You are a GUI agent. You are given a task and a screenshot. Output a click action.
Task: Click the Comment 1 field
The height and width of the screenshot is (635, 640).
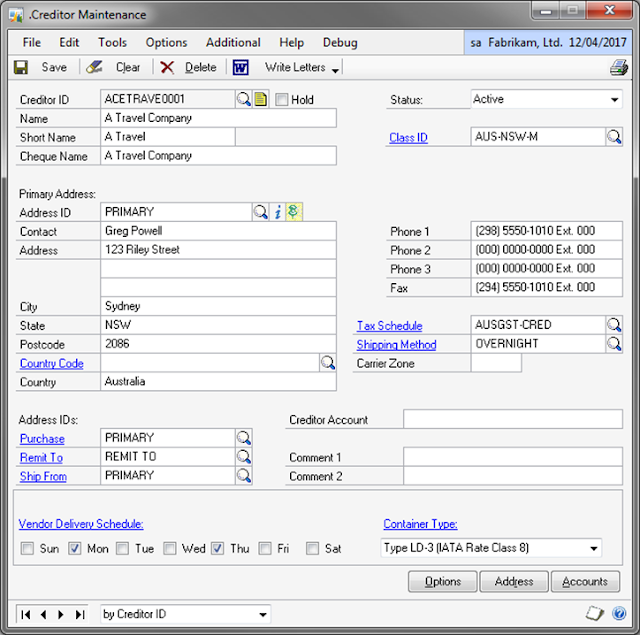[x=513, y=457]
